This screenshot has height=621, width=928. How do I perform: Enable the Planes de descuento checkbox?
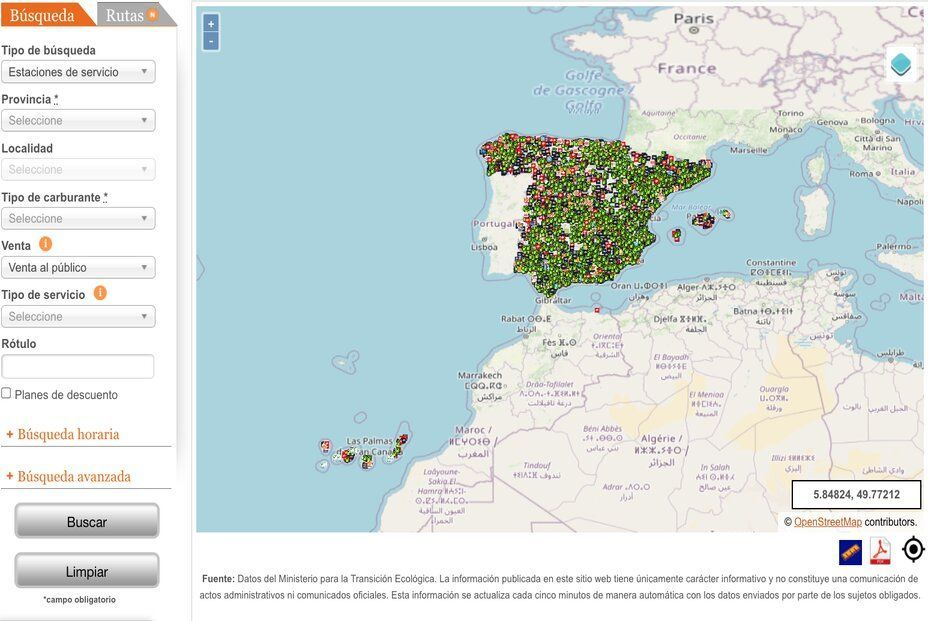pyautogui.click(x=7, y=394)
